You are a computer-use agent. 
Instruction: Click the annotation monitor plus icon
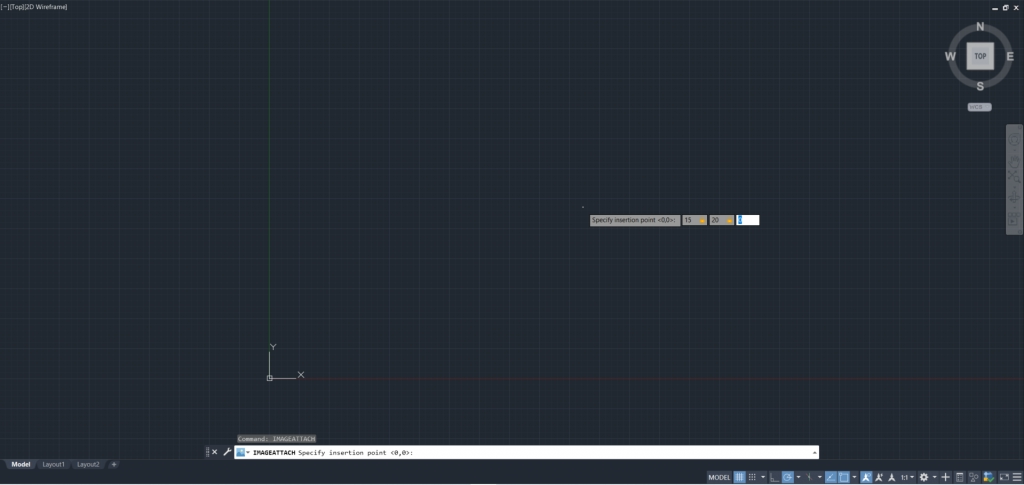(x=945, y=477)
